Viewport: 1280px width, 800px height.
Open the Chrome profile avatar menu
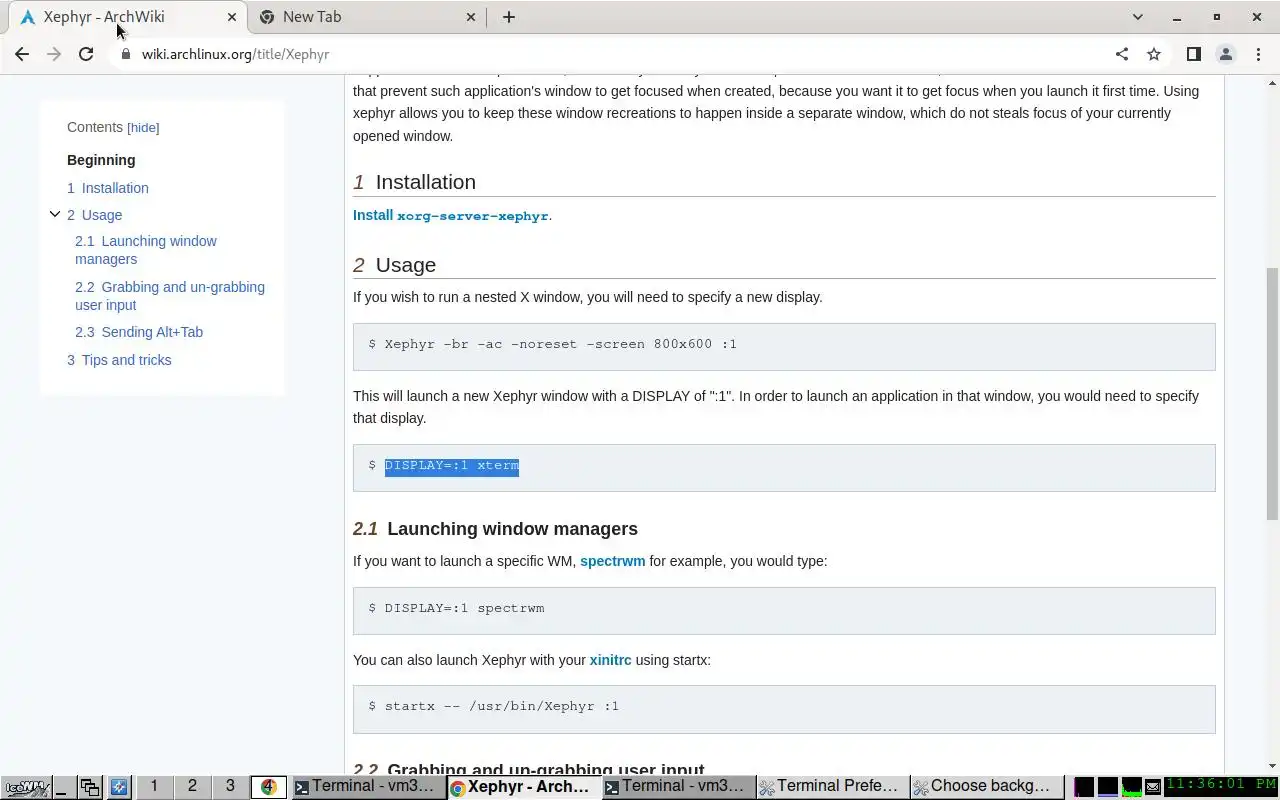1225,54
